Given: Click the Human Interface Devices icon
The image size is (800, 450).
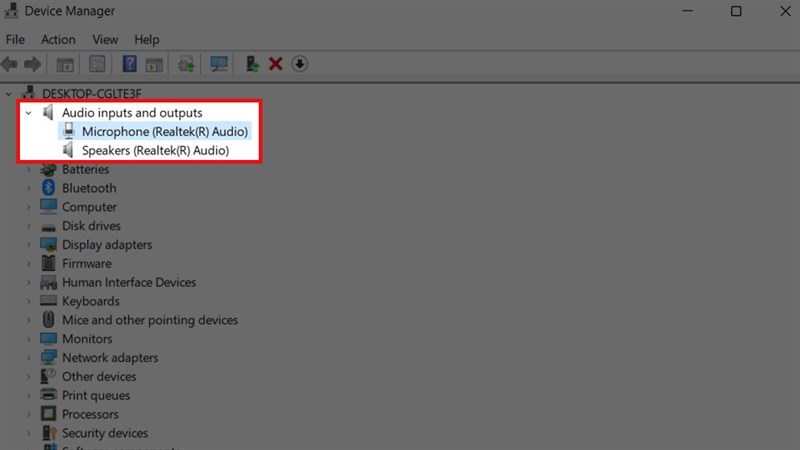Looking at the screenshot, I should click(48, 282).
